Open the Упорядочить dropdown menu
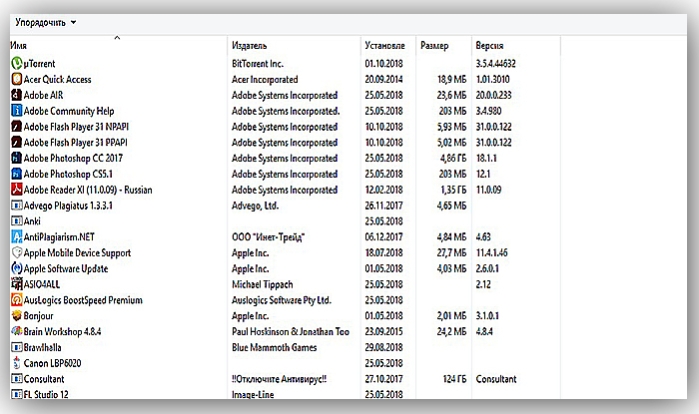The width and height of the screenshot is (699, 414). pyautogui.click(x=45, y=22)
